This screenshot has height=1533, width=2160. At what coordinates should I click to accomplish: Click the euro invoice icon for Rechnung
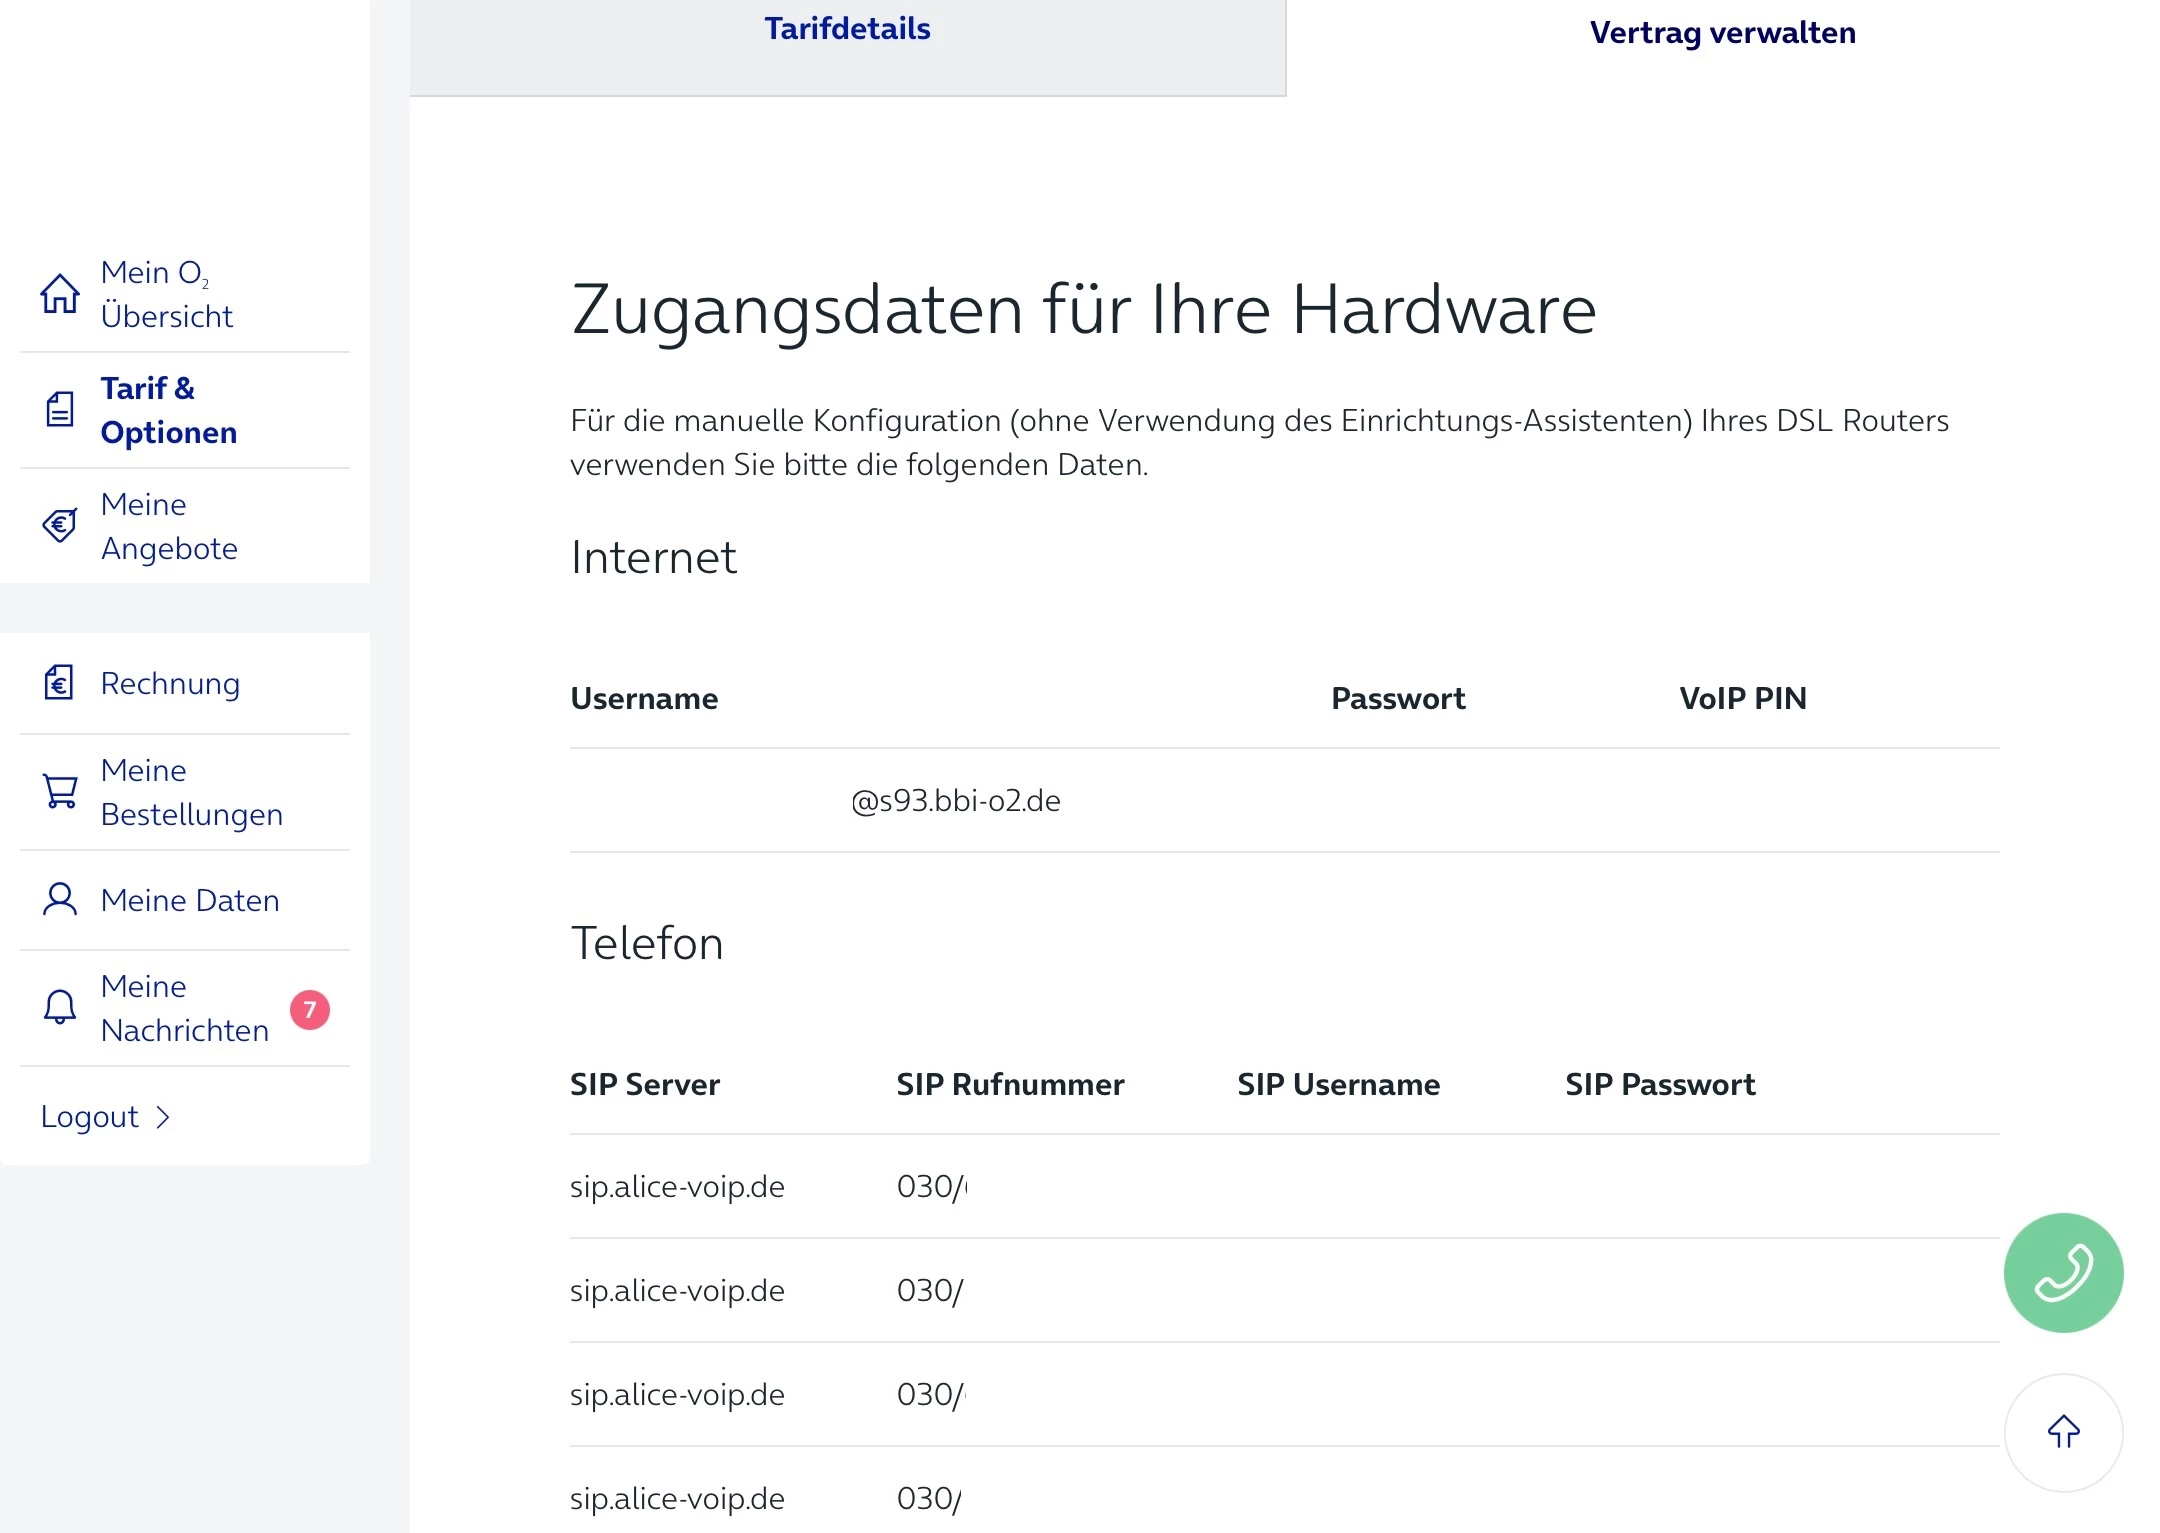click(60, 683)
